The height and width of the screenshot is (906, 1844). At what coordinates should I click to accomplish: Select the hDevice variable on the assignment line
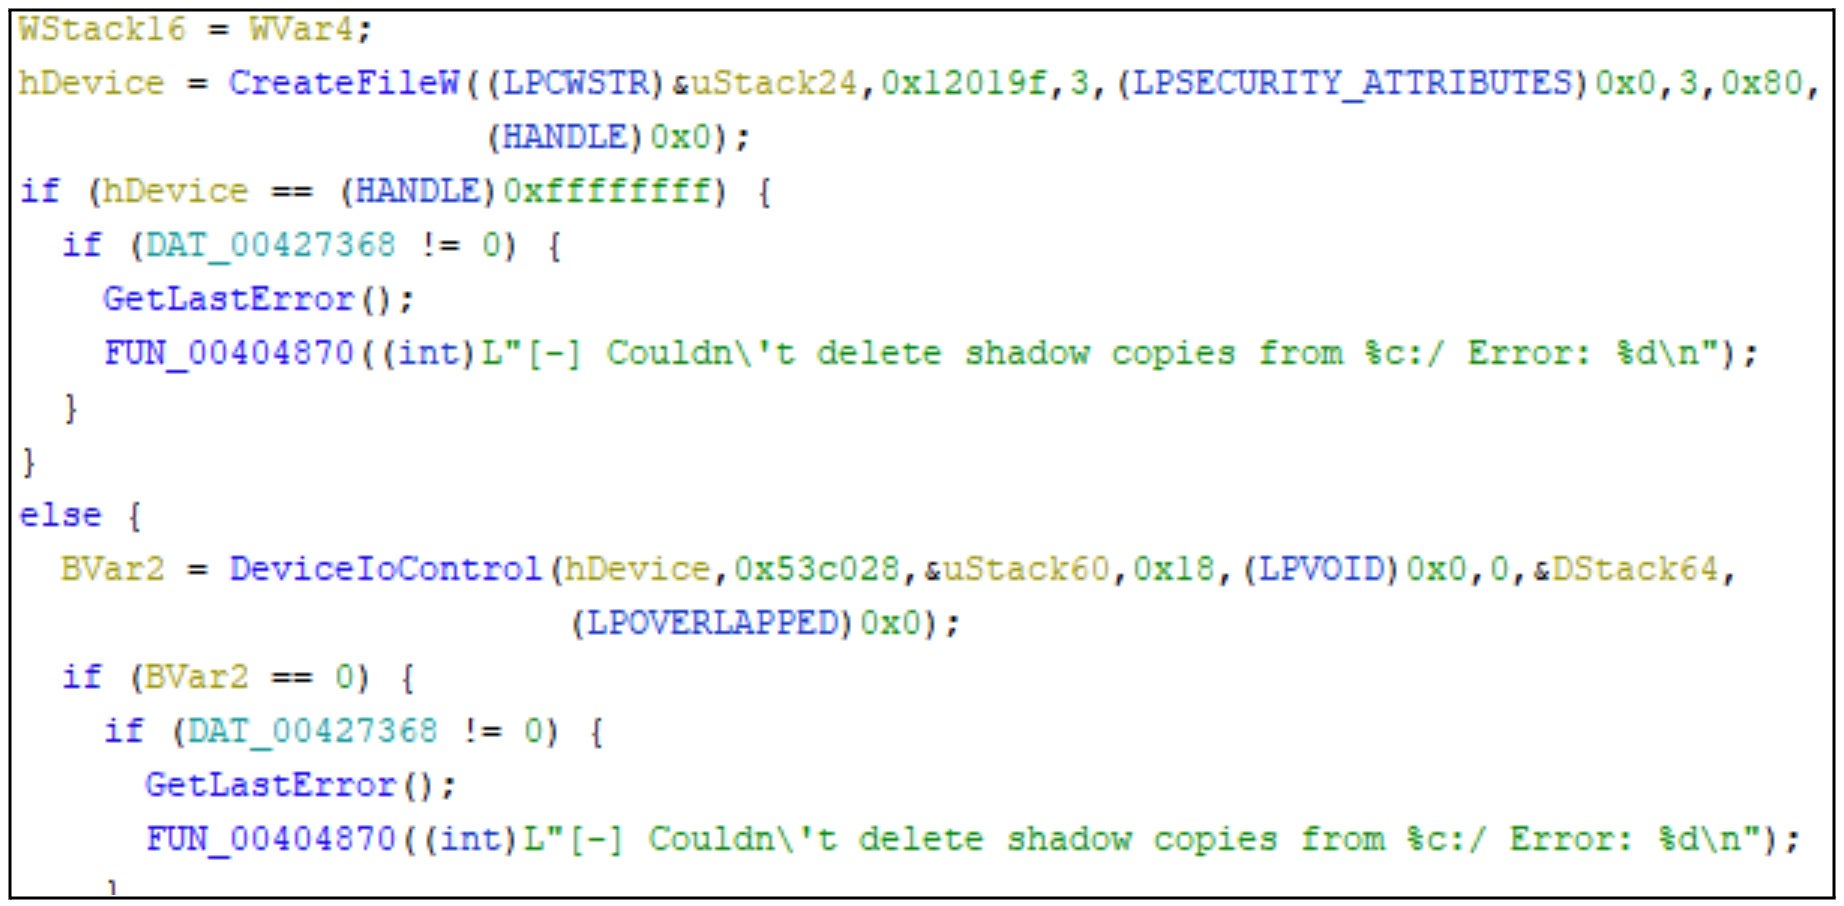click(91, 83)
